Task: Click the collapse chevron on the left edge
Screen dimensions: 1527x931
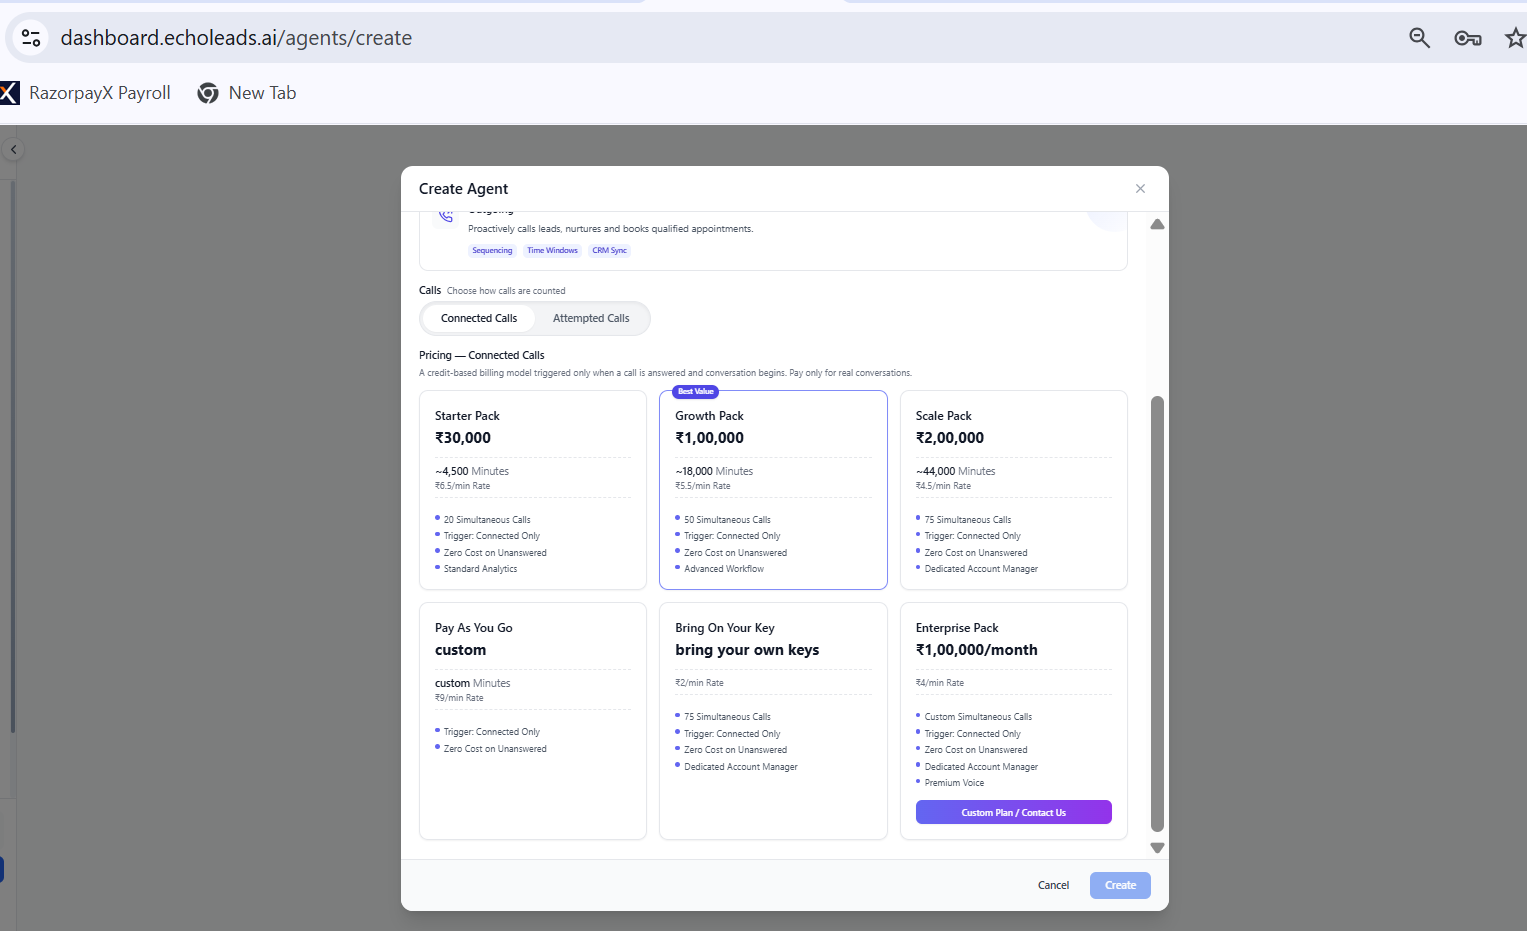Action: click(x=13, y=148)
